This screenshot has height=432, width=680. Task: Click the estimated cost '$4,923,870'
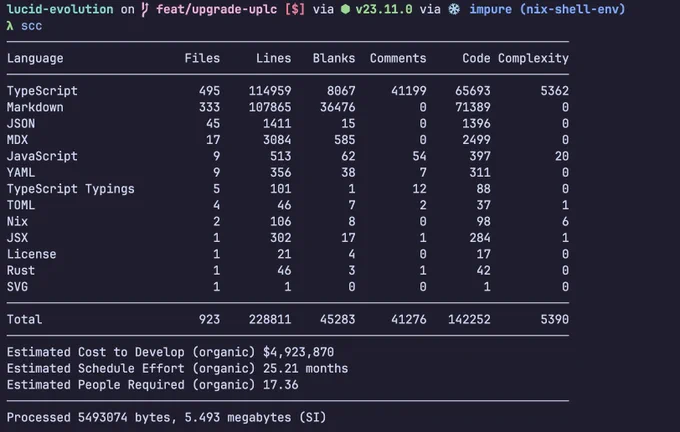click(x=298, y=352)
